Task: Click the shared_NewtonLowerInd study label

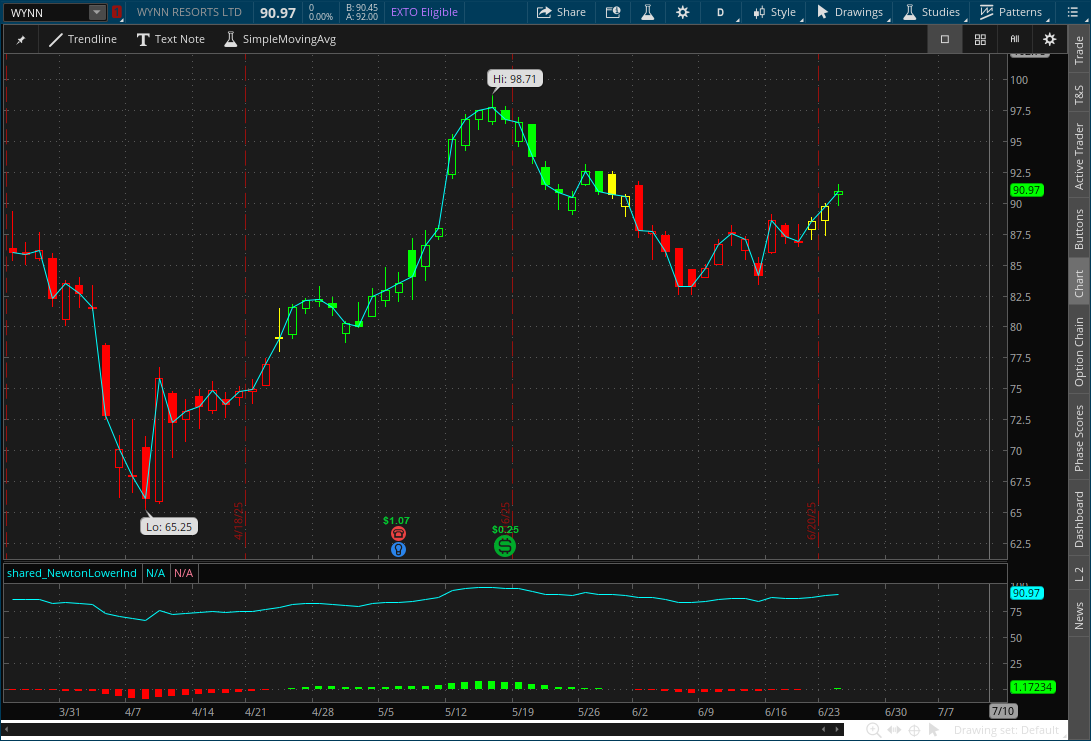Action: pyautogui.click(x=72, y=573)
